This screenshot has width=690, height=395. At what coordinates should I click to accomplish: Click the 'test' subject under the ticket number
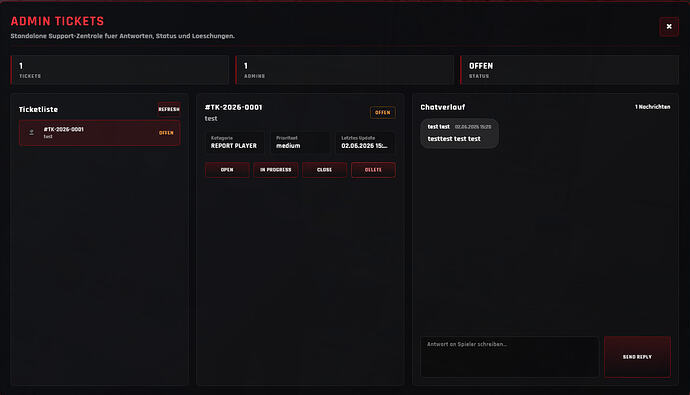211,118
